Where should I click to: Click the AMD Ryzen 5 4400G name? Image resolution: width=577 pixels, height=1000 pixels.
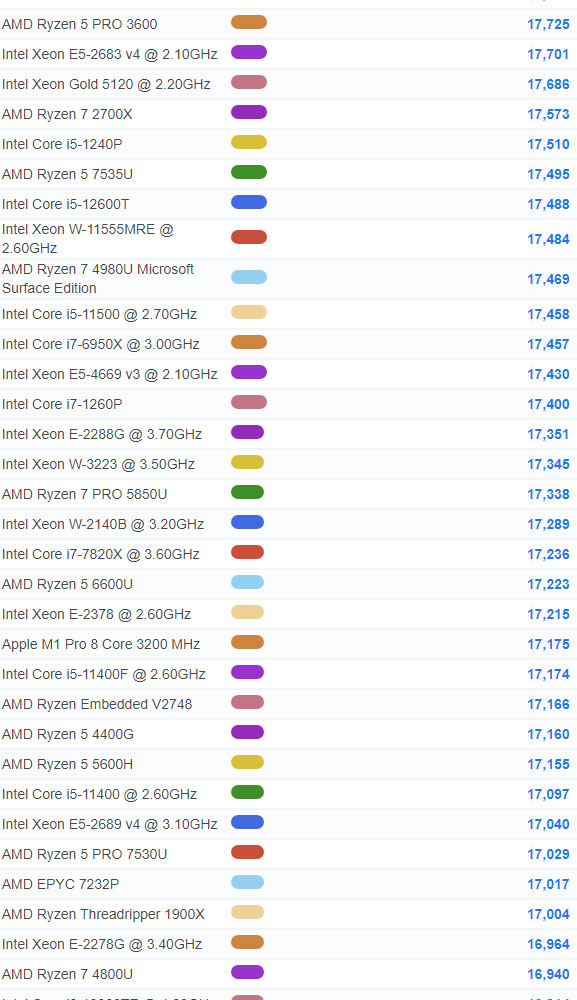(x=68, y=734)
